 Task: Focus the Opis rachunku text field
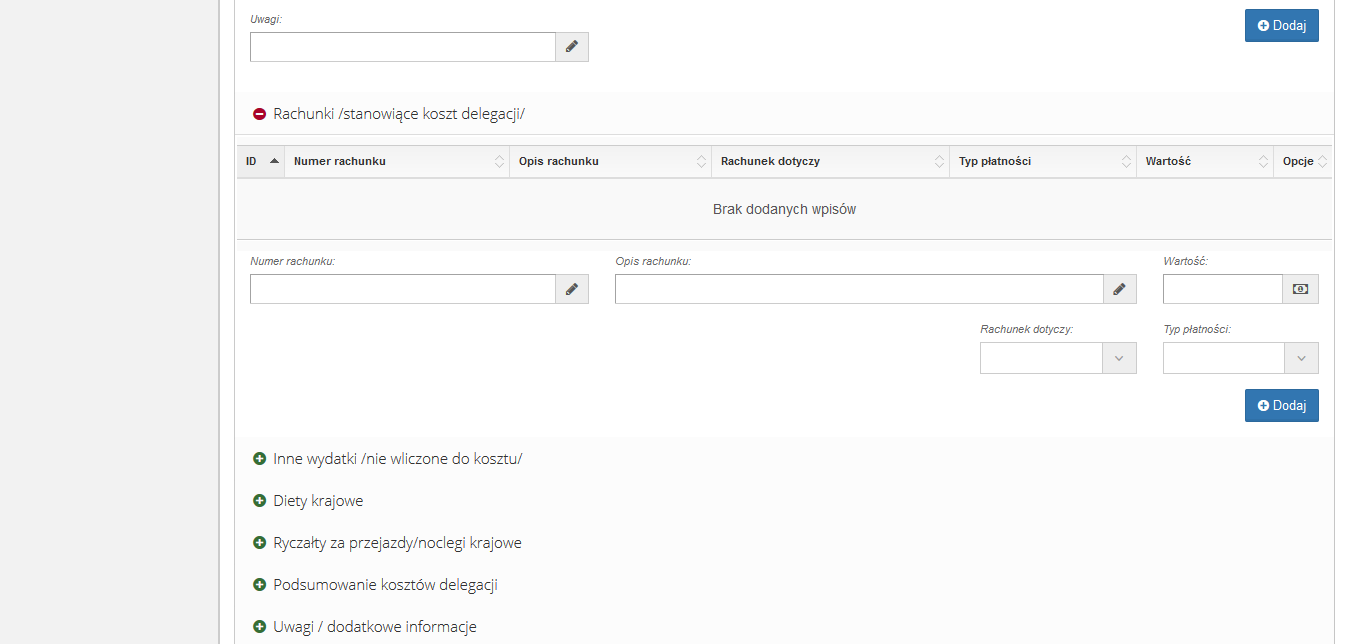click(x=859, y=289)
